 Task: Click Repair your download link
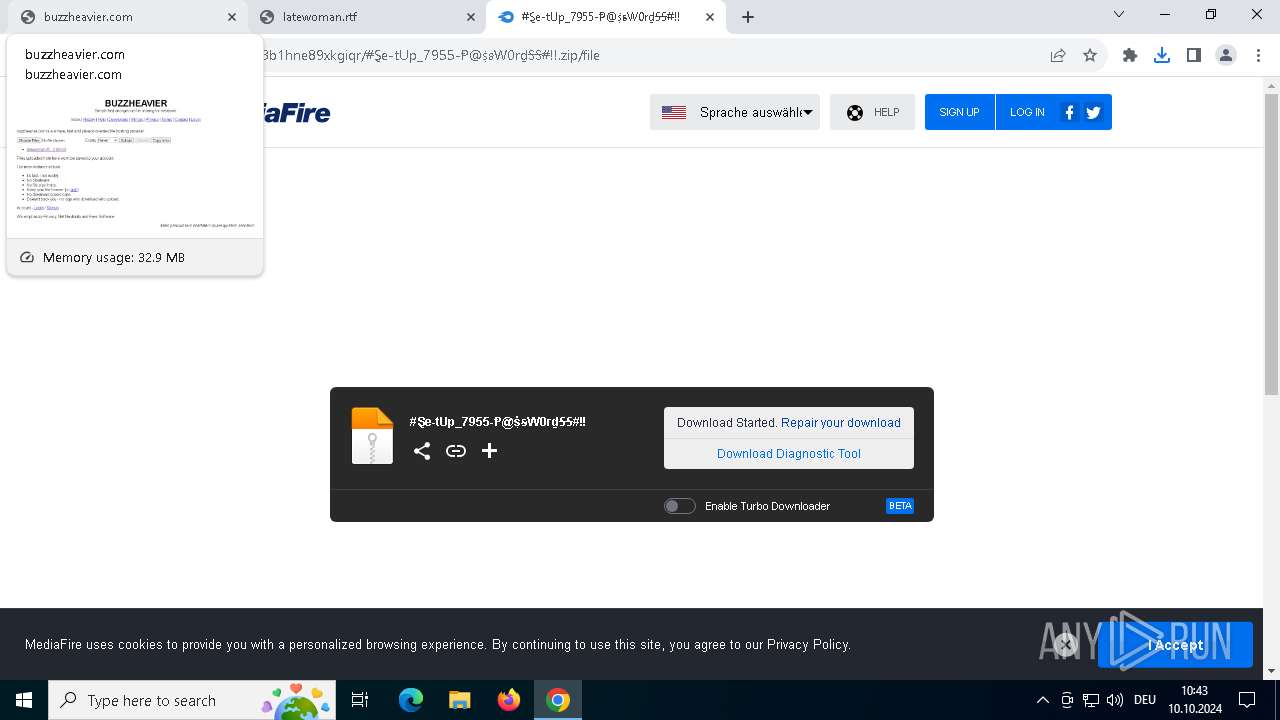(841, 422)
